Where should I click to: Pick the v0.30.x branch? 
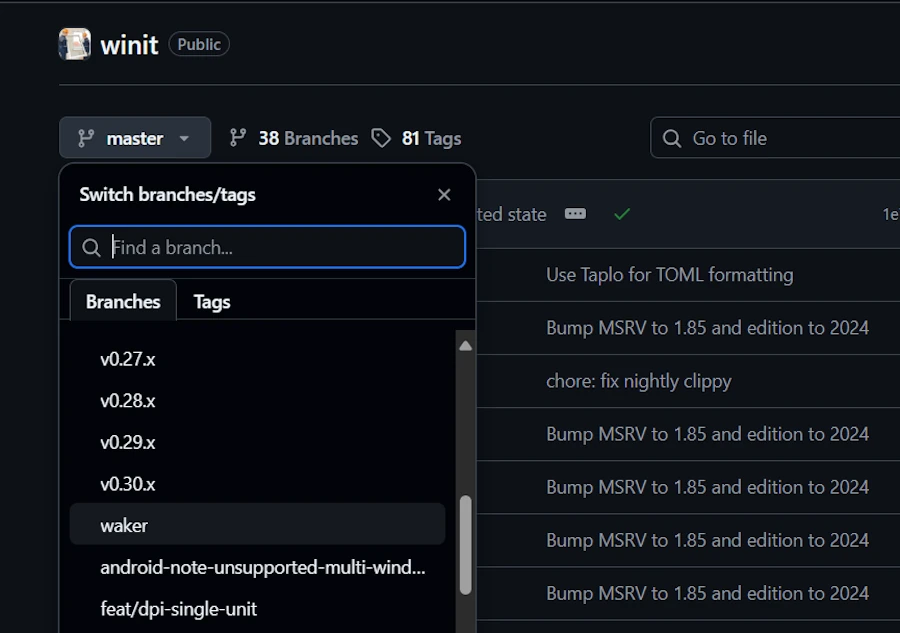coord(128,484)
